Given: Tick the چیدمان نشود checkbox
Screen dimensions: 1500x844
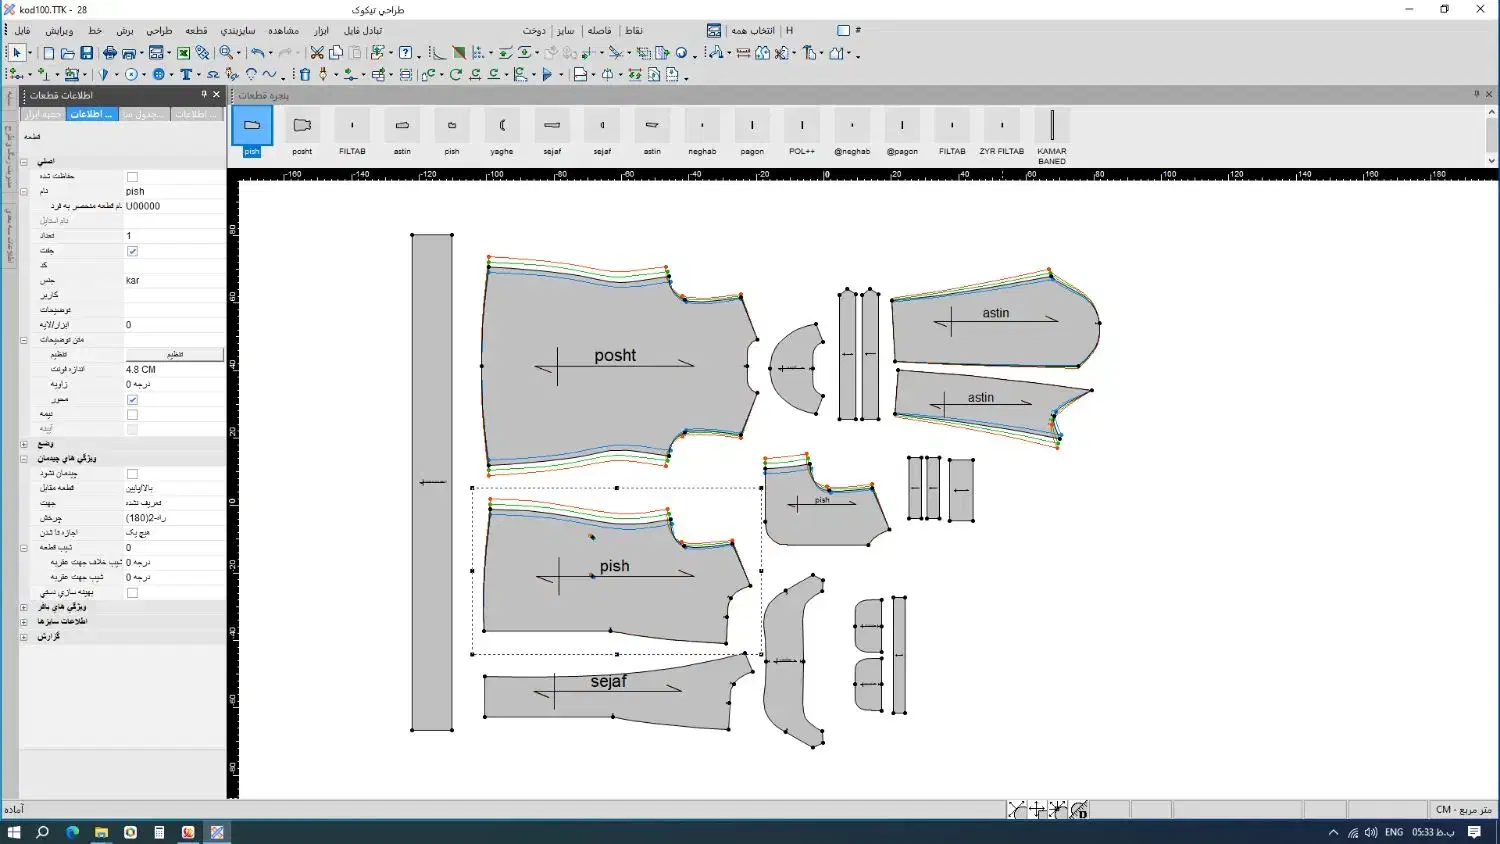Looking at the screenshot, I should coord(132,474).
